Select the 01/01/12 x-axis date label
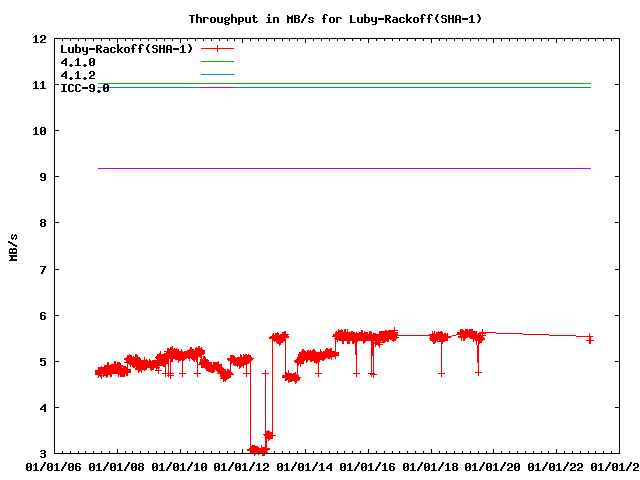Screen dimensions: 640x480 pos(243,467)
